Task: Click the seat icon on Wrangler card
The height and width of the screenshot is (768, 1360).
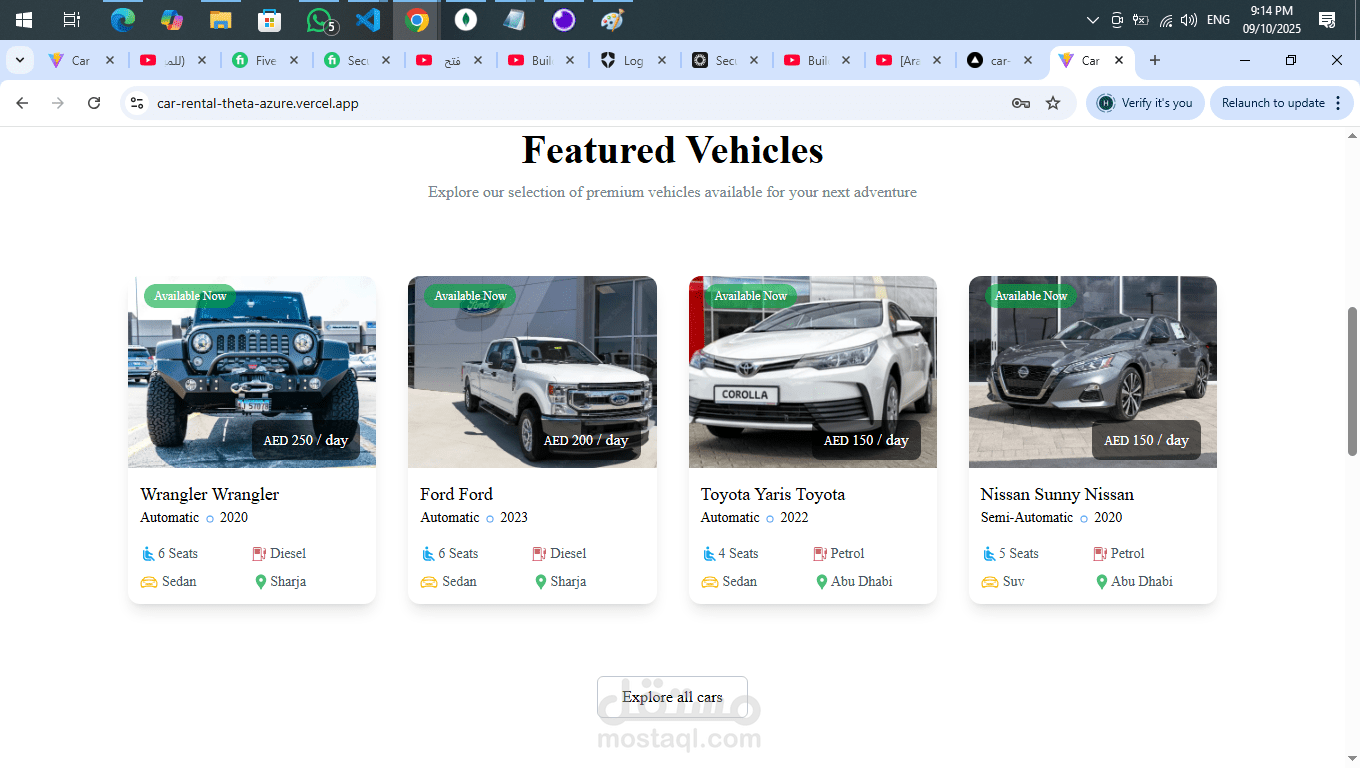Action: click(148, 553)
